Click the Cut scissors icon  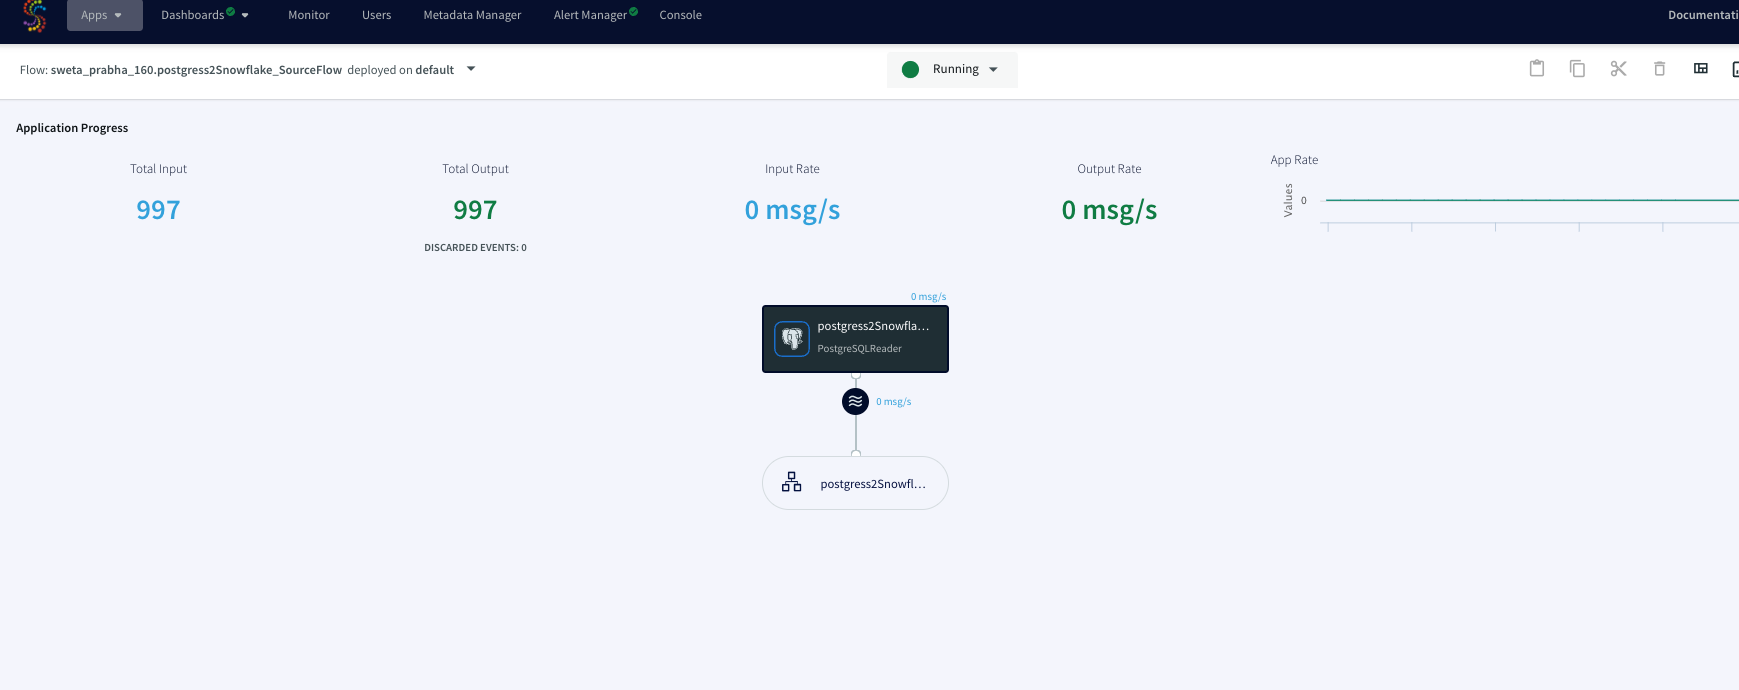click(x=1618, y=68)
